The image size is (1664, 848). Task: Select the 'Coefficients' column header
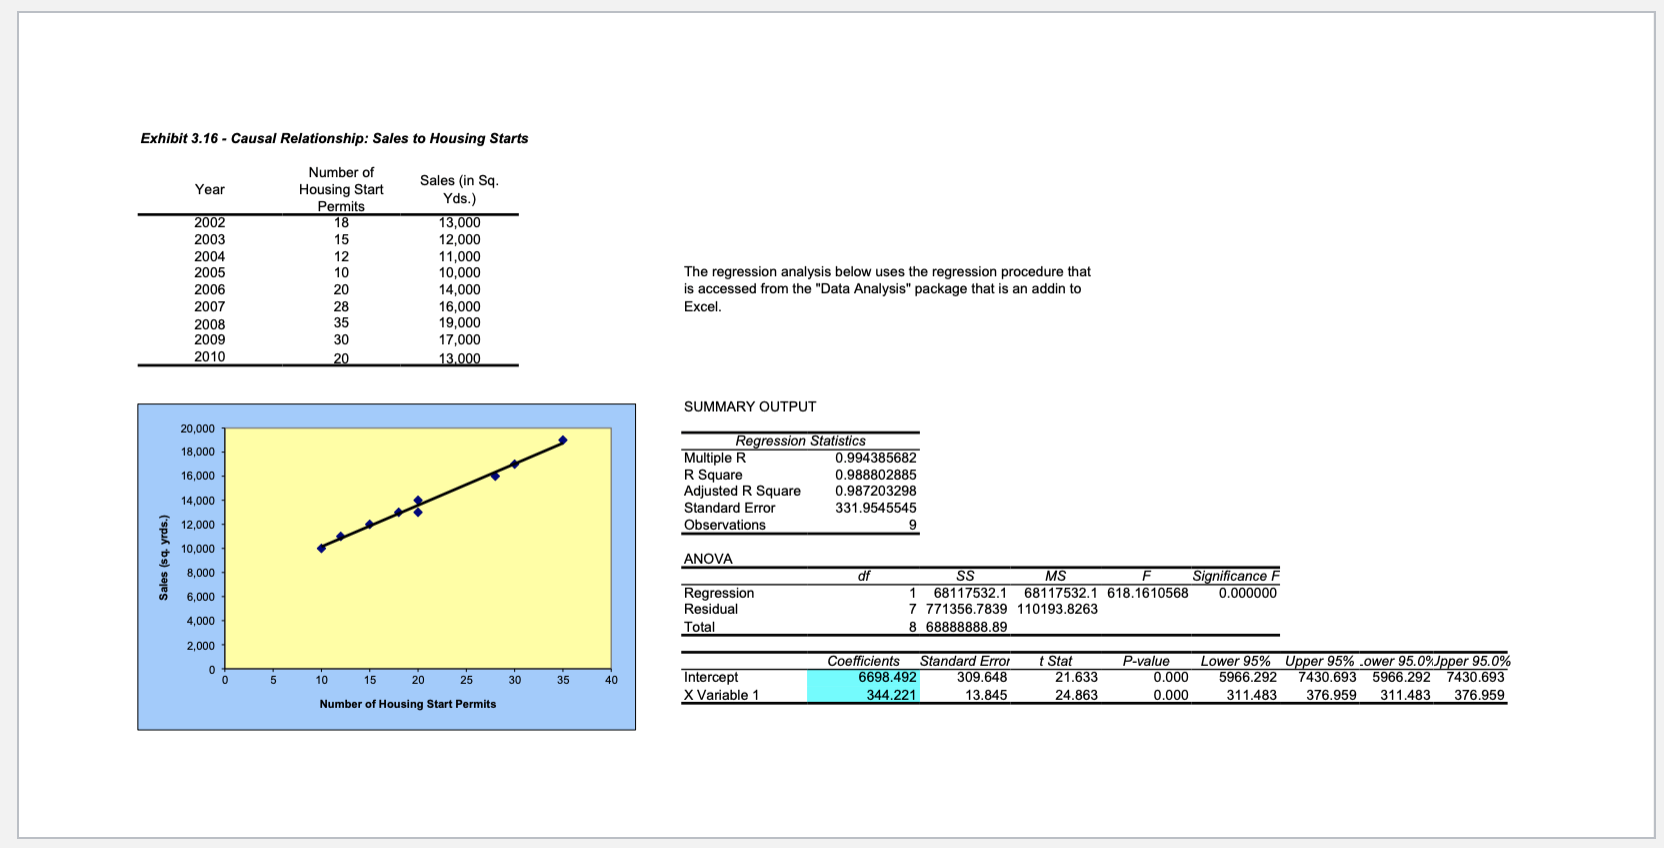tap(864, 661)
